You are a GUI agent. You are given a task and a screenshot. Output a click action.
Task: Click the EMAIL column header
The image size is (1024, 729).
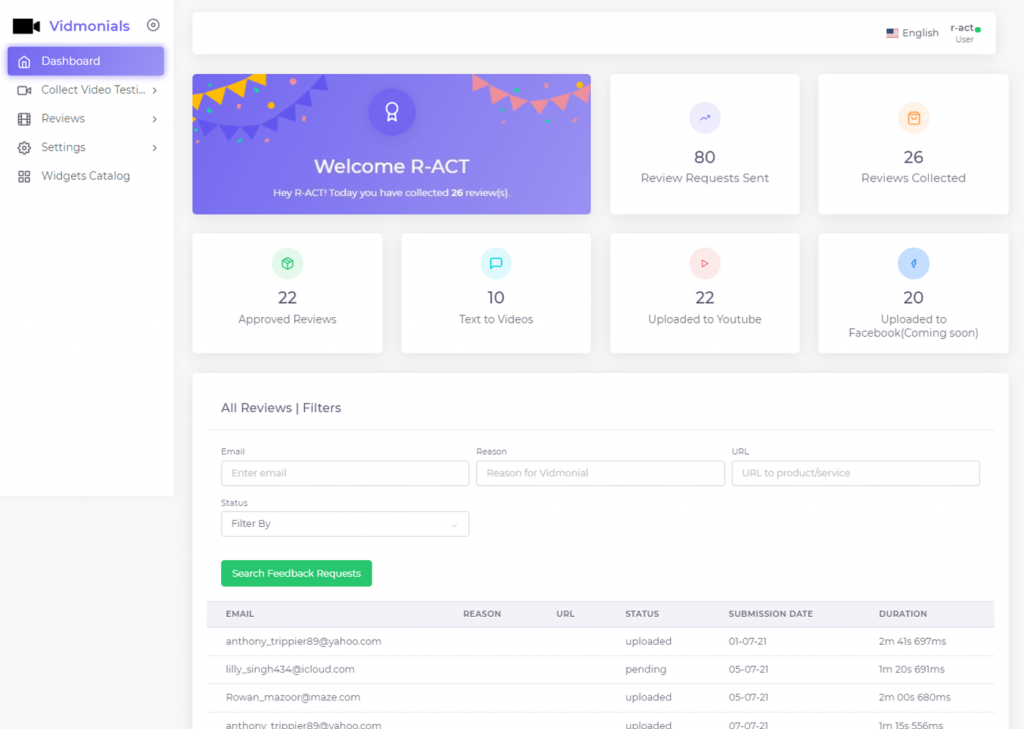click(240, 614)
